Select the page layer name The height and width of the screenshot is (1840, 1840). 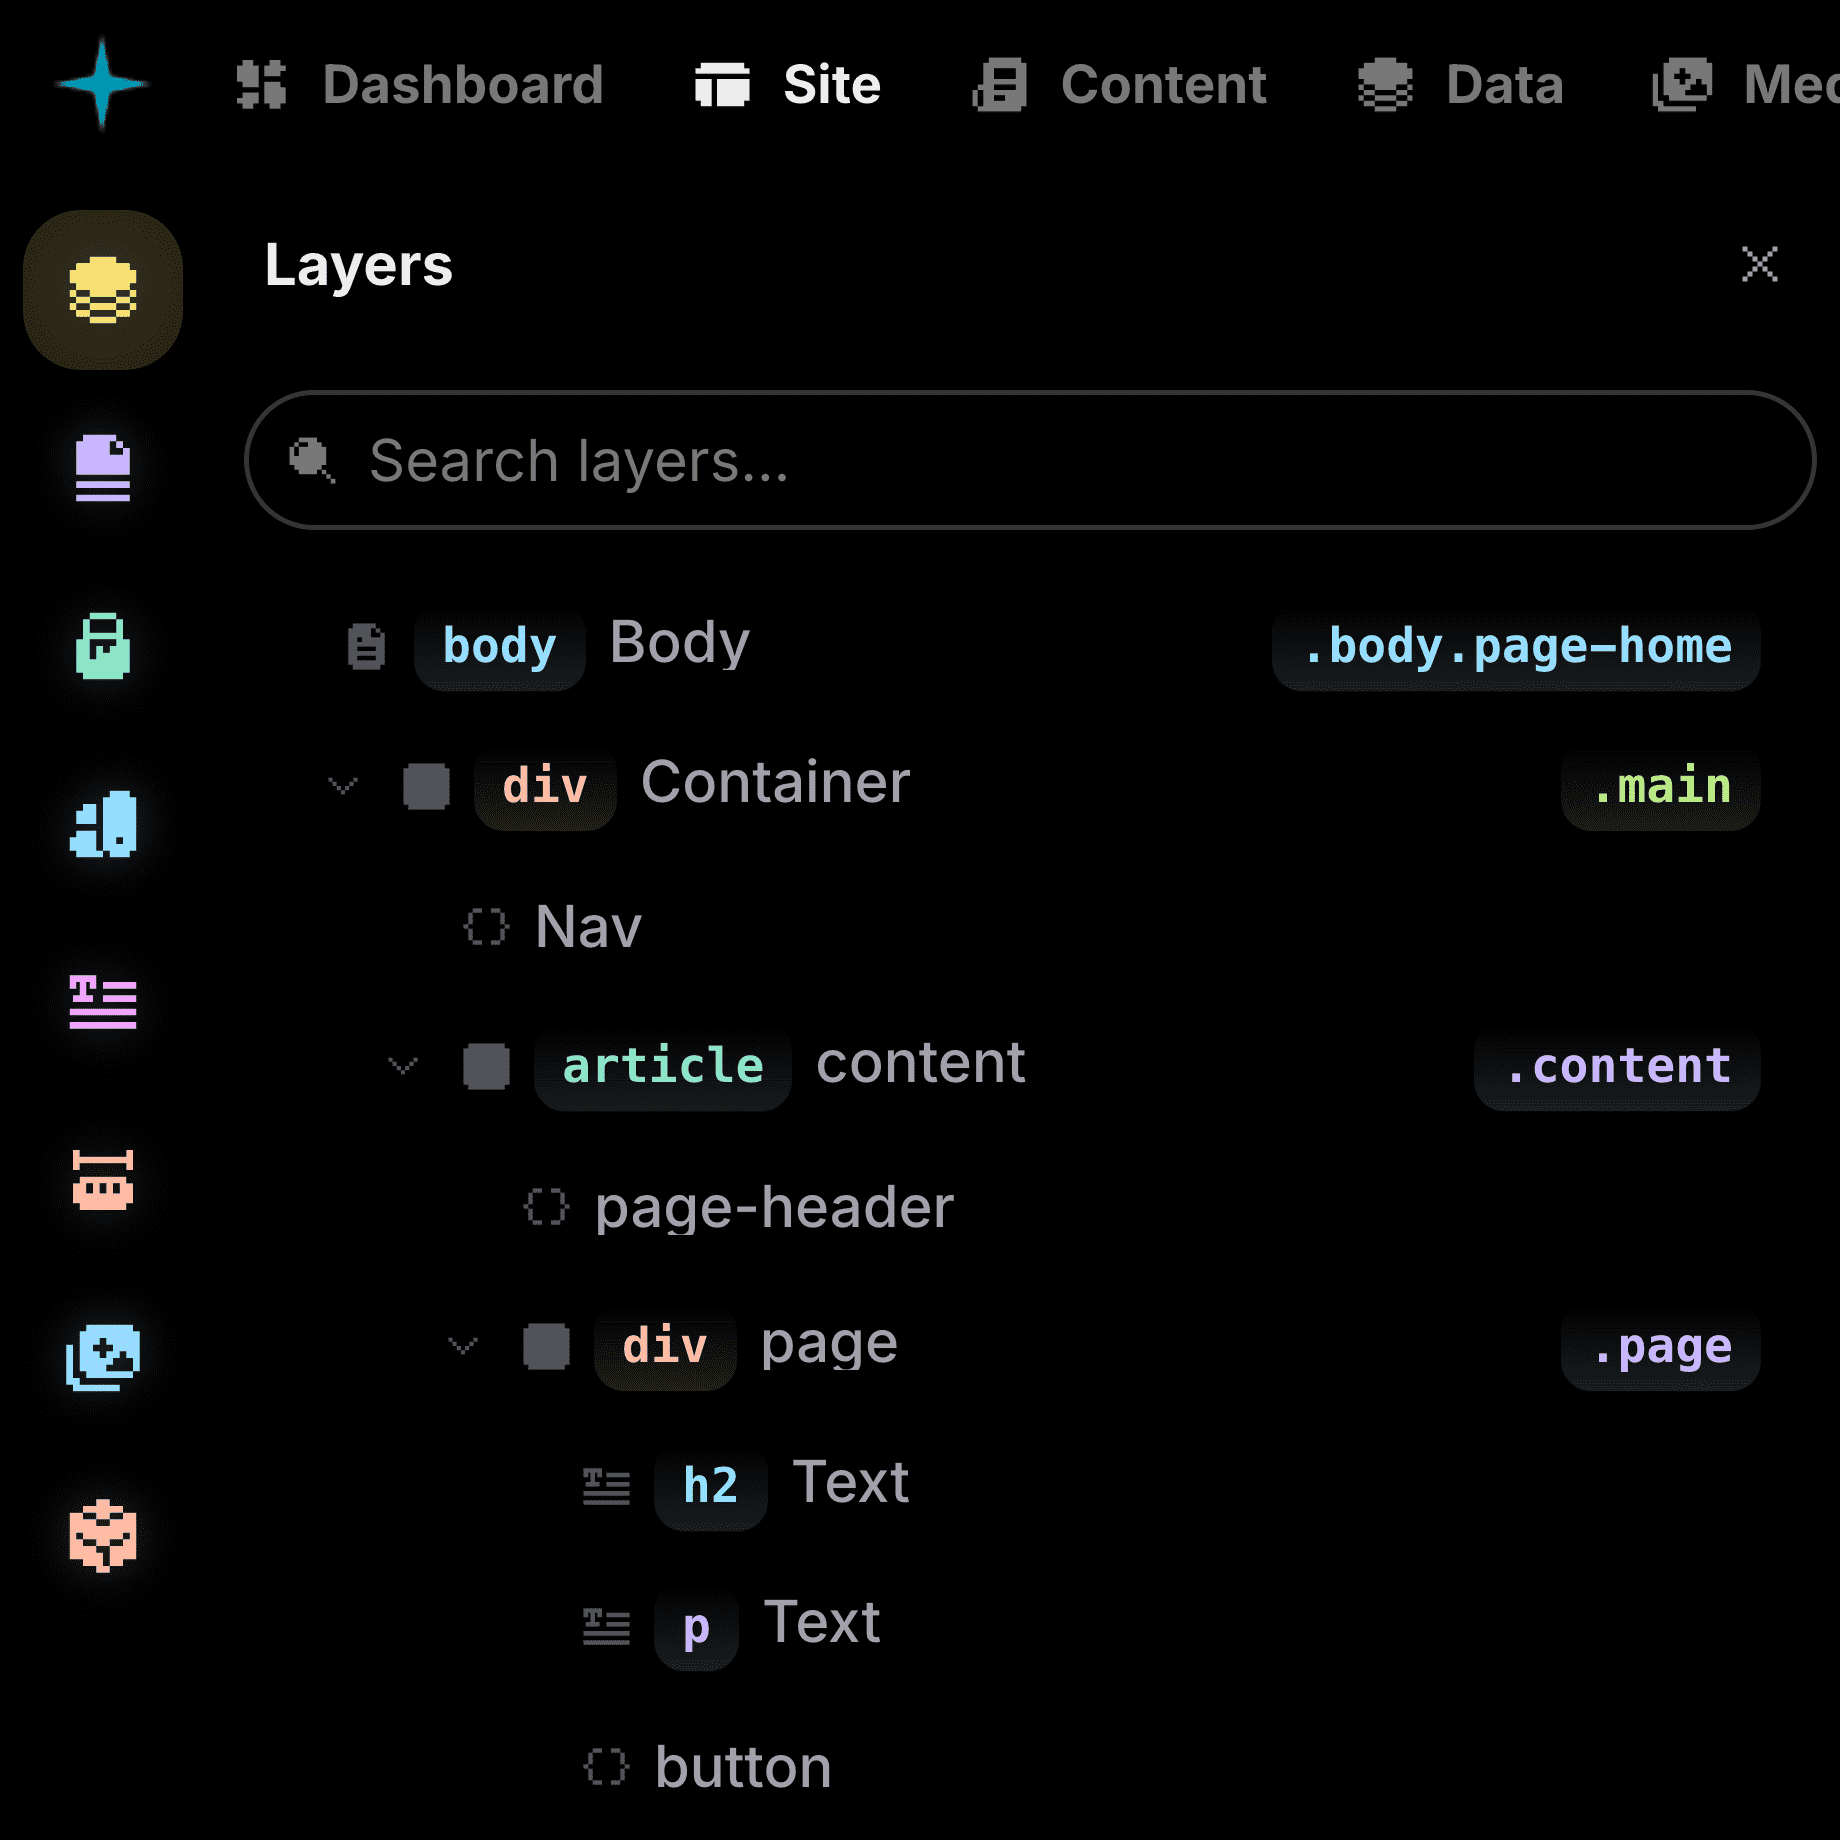coord(829,1346)
